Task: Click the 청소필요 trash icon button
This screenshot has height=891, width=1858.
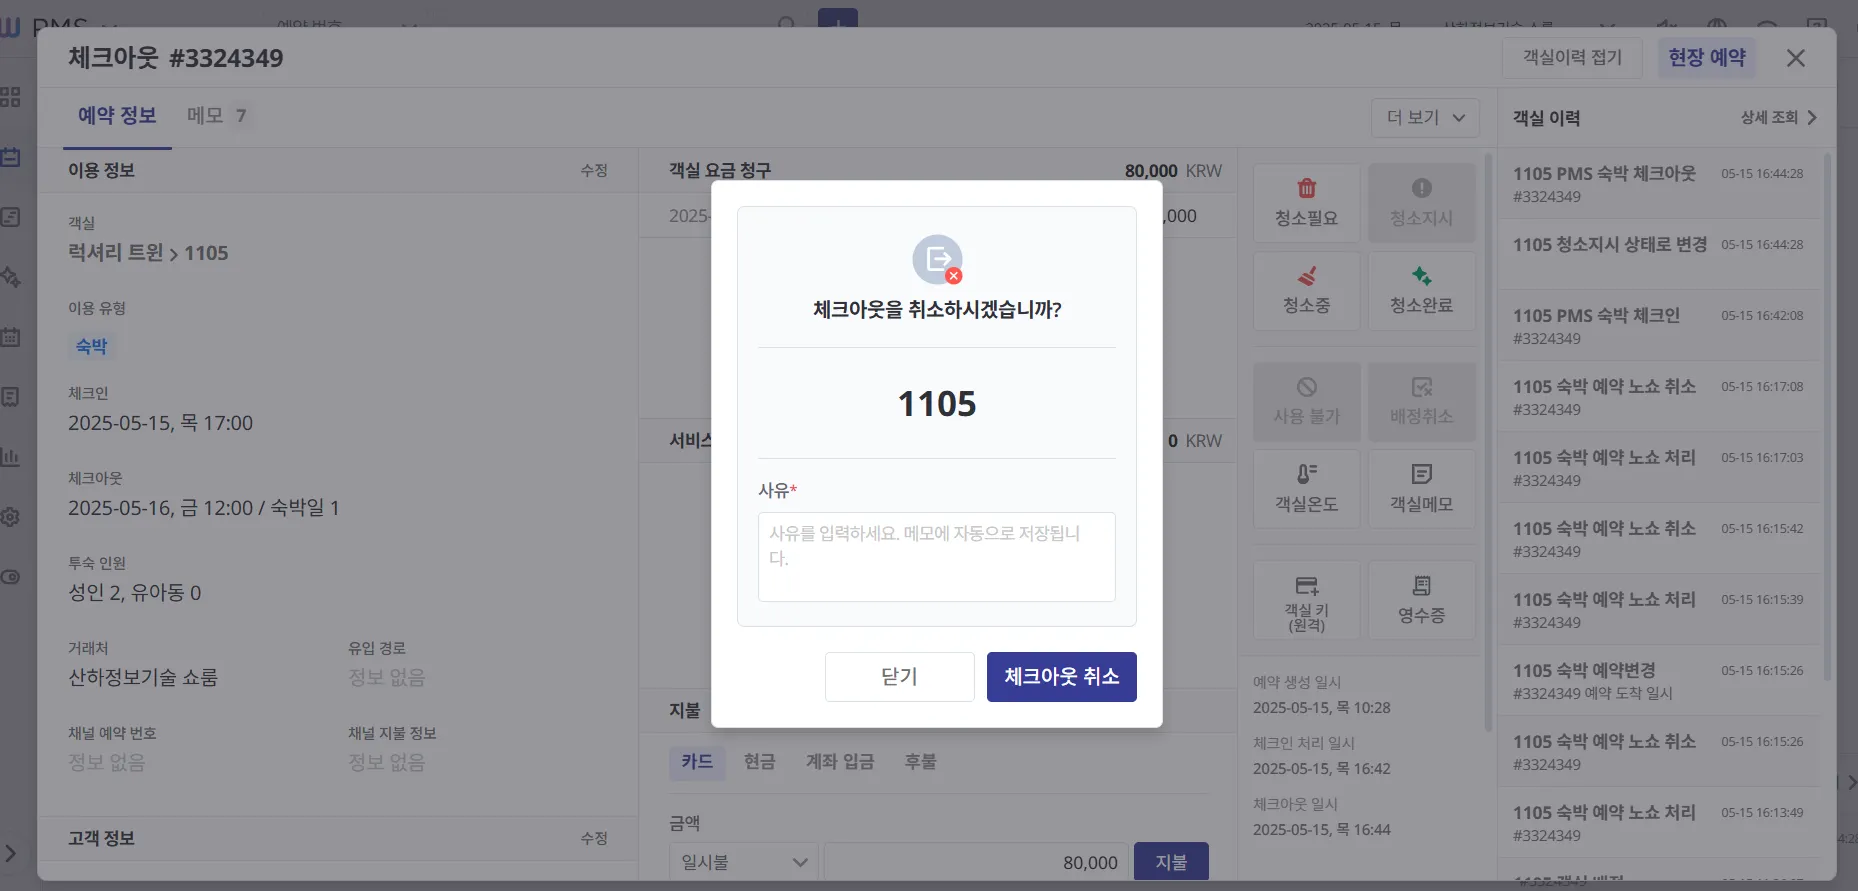Action: coord(1306,203)
